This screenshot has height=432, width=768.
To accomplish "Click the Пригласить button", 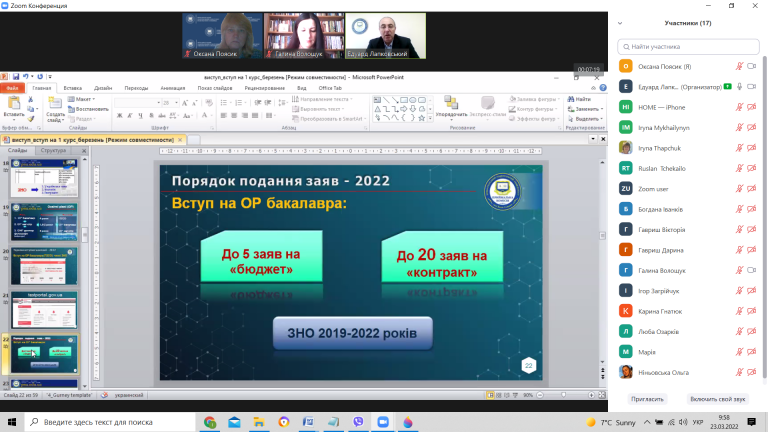I will coord(647,399).
